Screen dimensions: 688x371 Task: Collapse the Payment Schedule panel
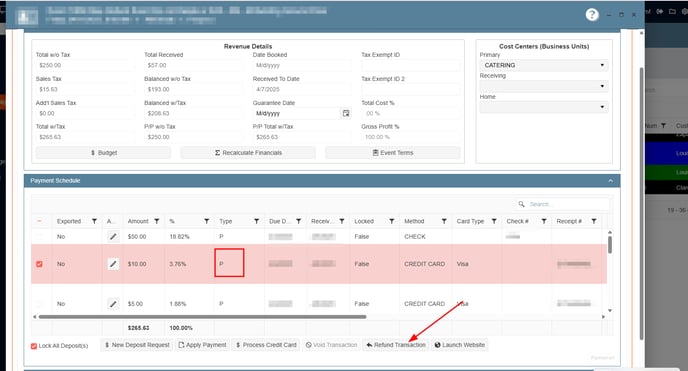tap(610, 181)
